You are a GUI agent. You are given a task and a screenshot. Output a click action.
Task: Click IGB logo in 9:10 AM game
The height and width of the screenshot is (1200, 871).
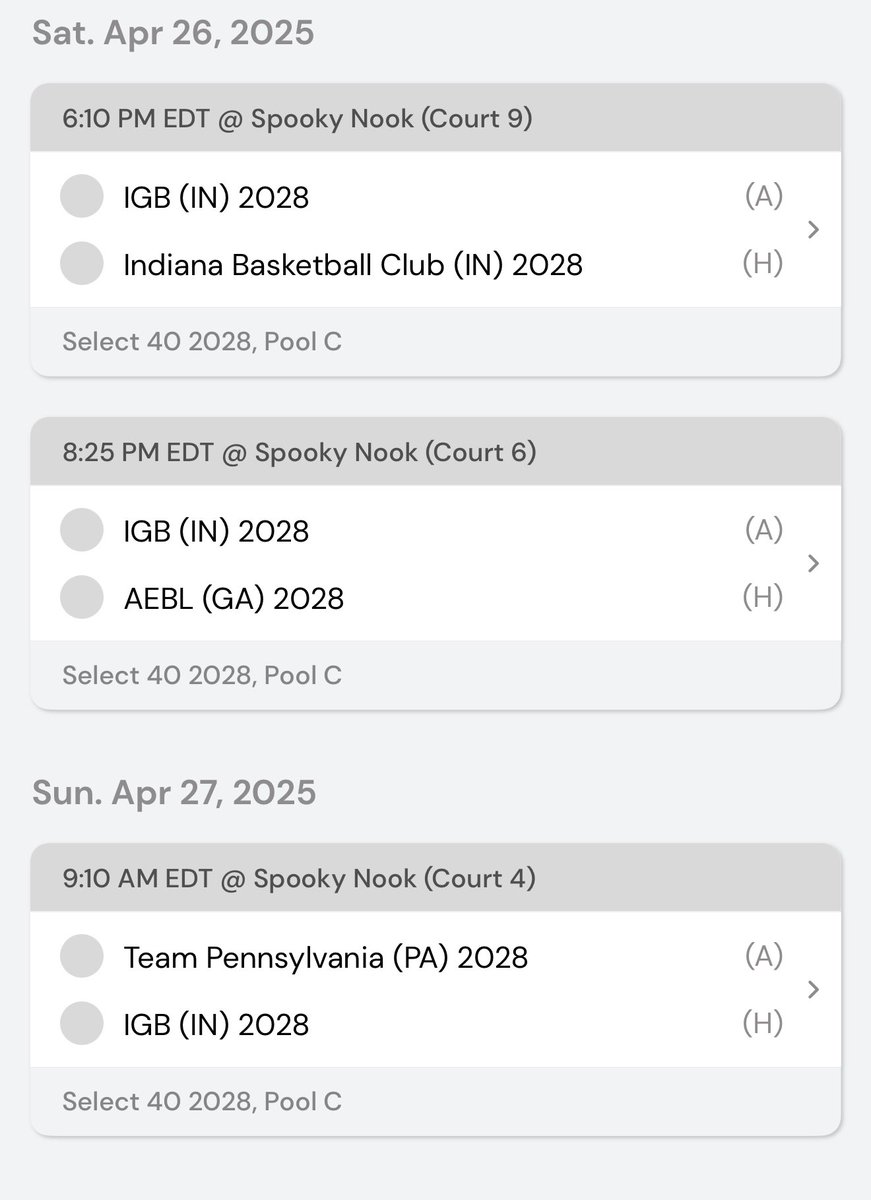(x=82, y=1024)
